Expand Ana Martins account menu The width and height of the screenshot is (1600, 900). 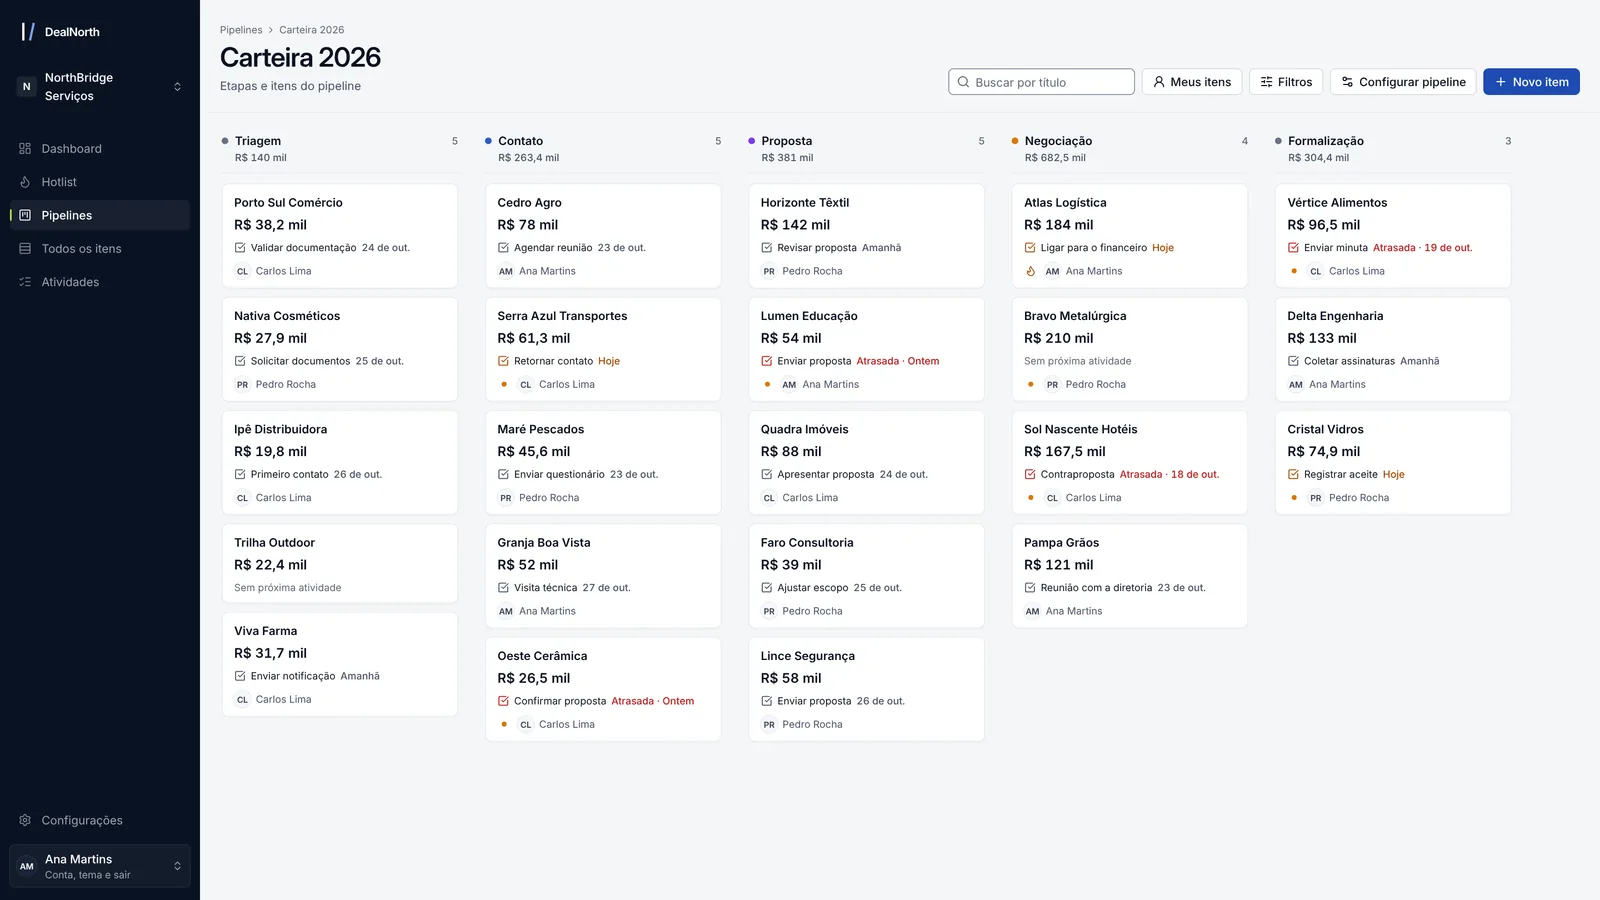pyautogui.click(x=100, y=866)
